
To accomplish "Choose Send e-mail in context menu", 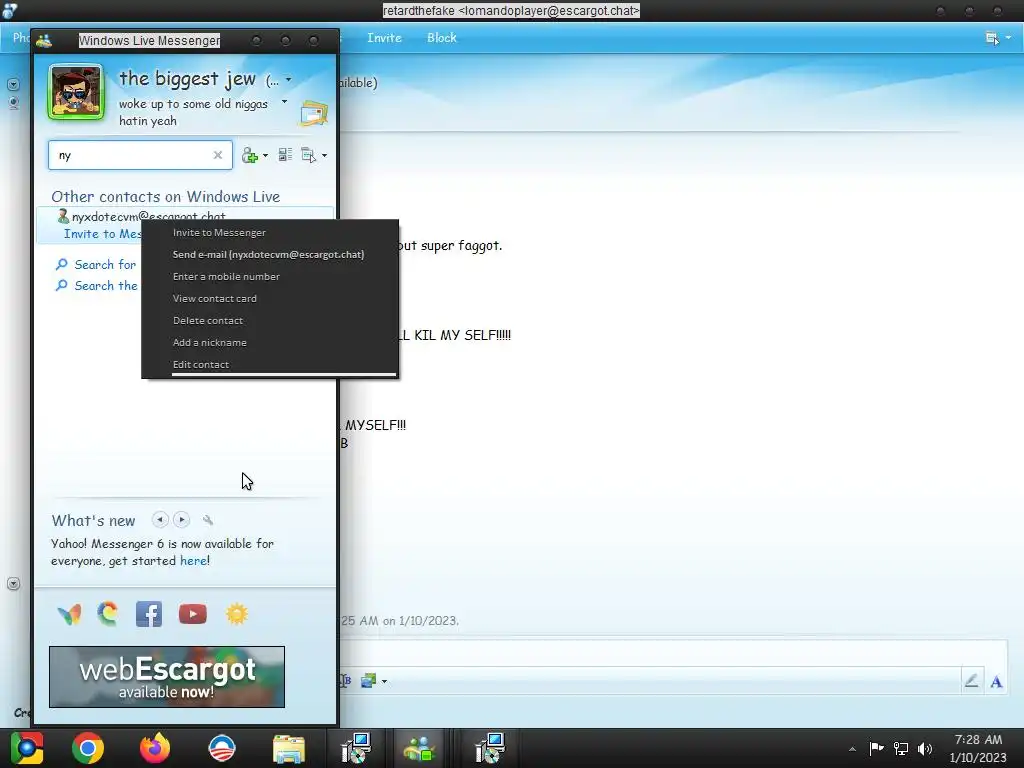I will [270, 255].
